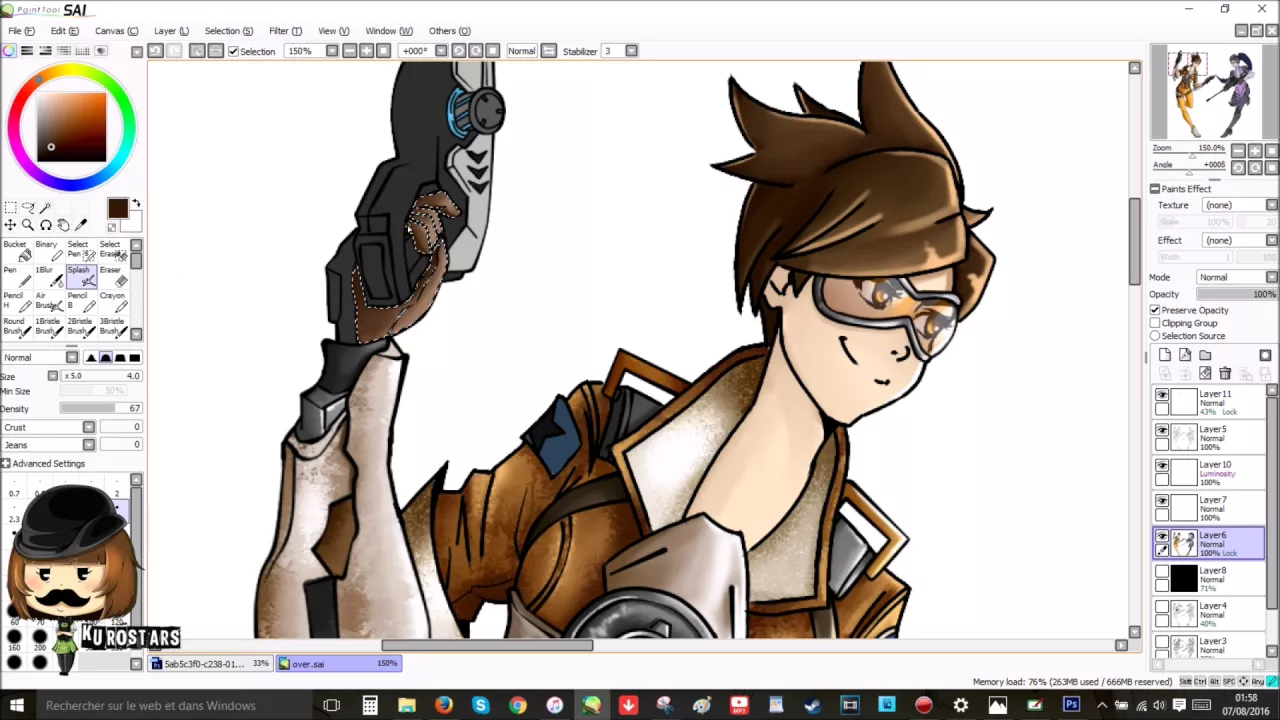Open the Layer menu

click(171, 31)
